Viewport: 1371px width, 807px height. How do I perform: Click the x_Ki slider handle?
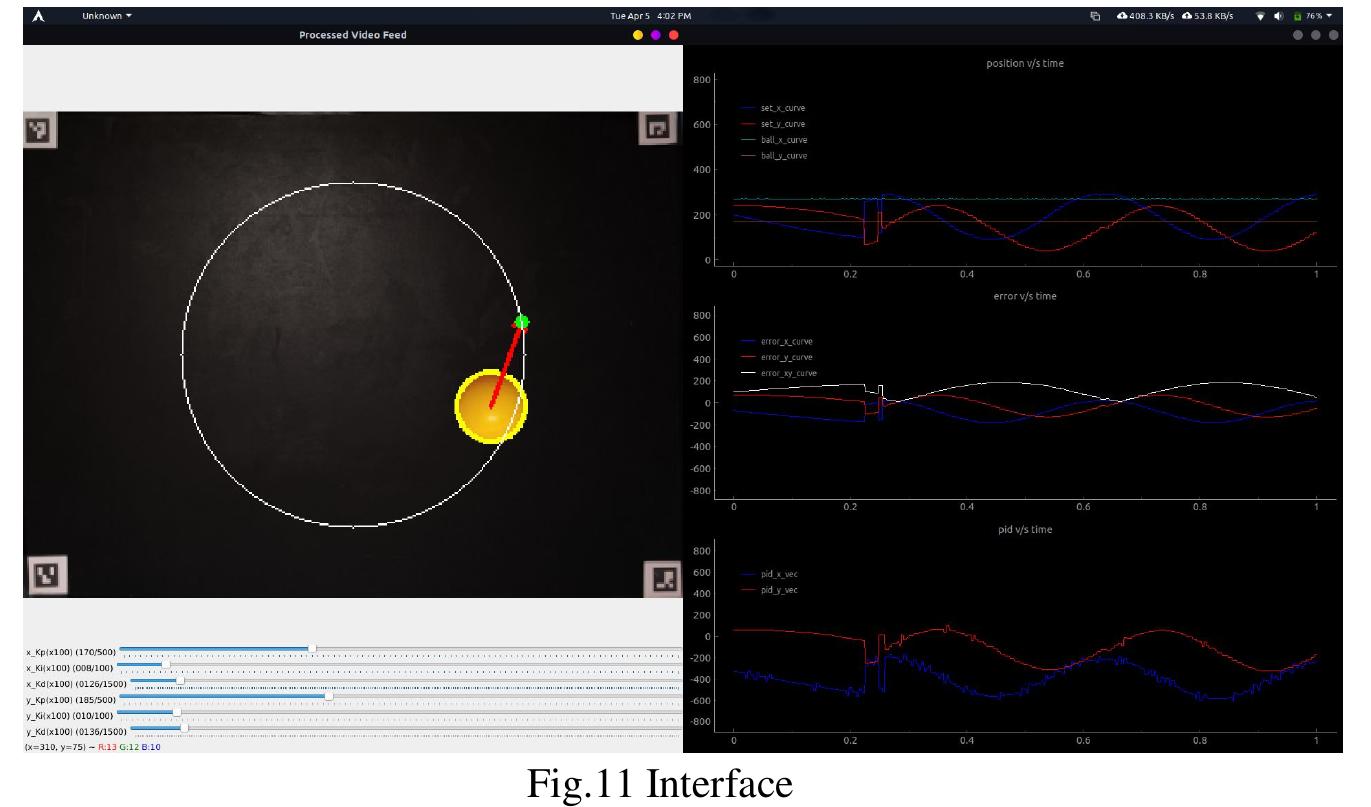click(x=166, y=664)
